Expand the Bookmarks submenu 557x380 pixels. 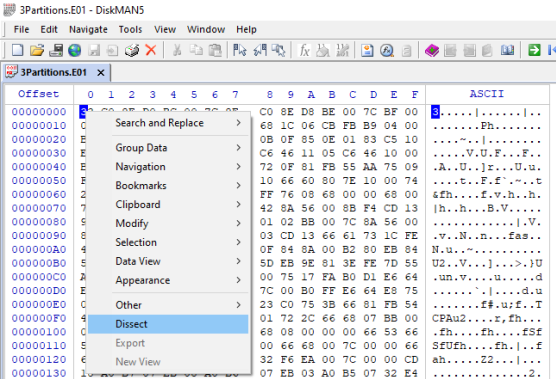coord(168,186)
